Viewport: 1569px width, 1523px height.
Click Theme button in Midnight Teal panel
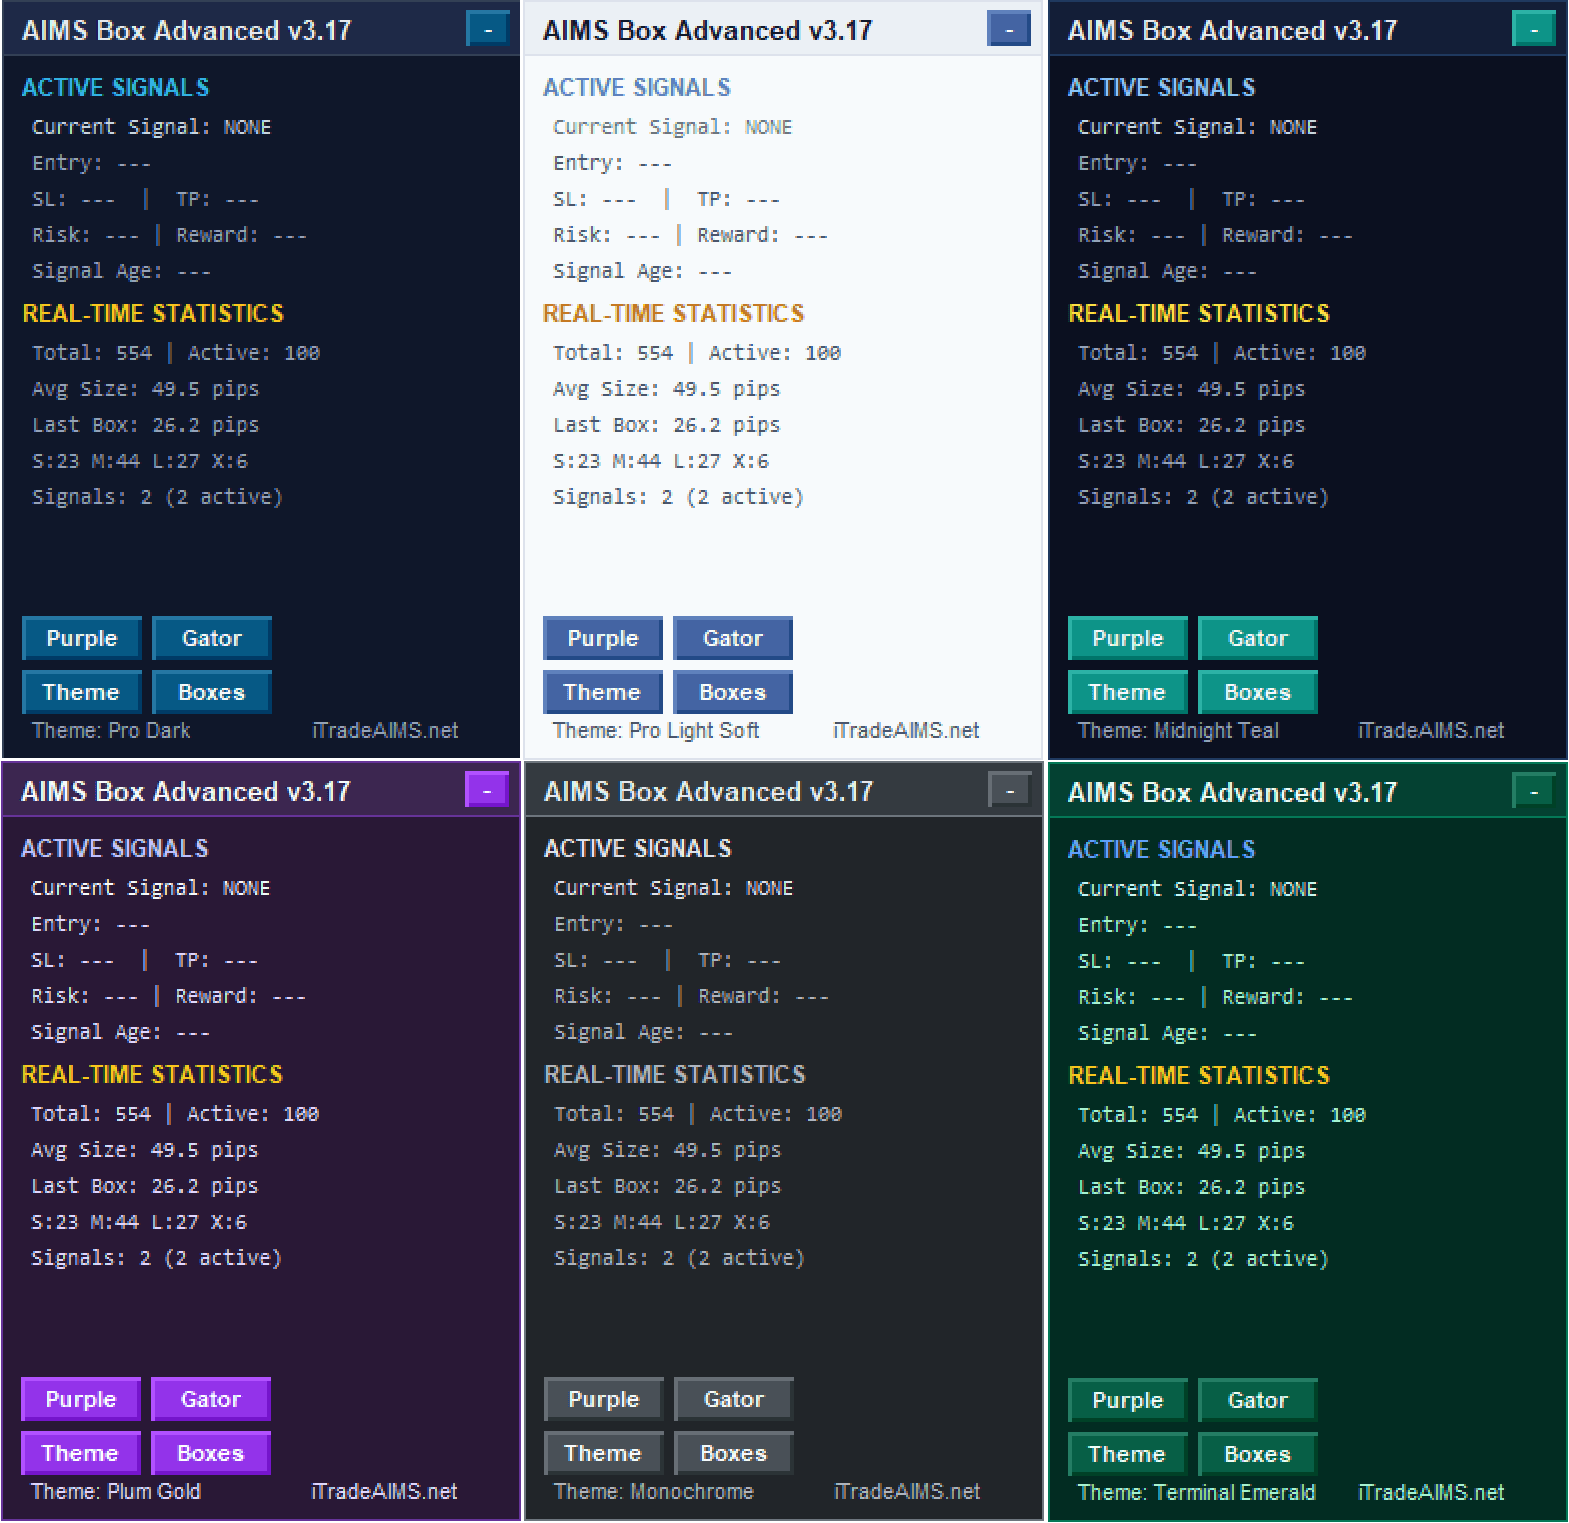1128,692
